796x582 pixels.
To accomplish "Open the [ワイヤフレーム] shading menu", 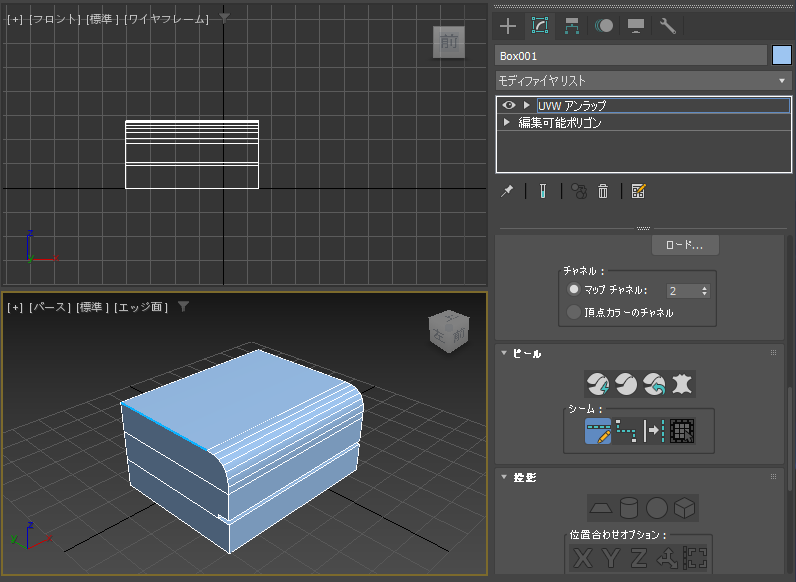I will (167, 19).
